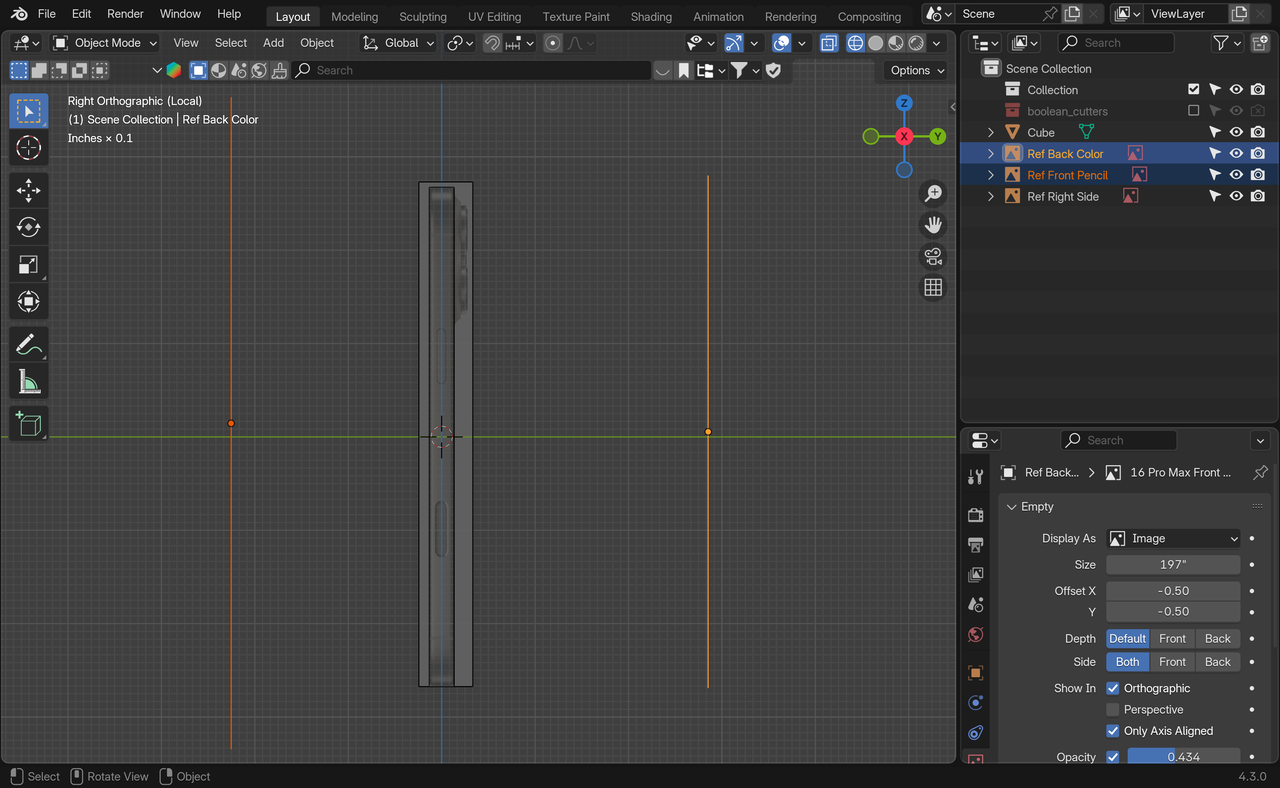The width and height of the screenshot is (1280, 788).
Task: Enable the Perspective checkbox
Action: [1113, 709]
